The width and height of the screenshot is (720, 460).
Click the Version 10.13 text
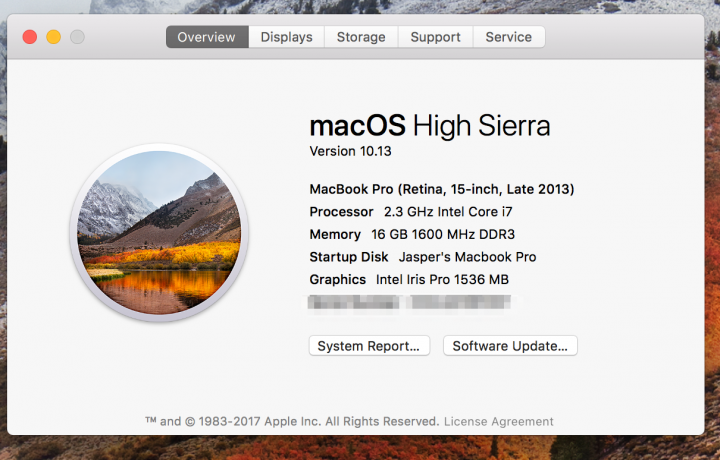(350, 151)
